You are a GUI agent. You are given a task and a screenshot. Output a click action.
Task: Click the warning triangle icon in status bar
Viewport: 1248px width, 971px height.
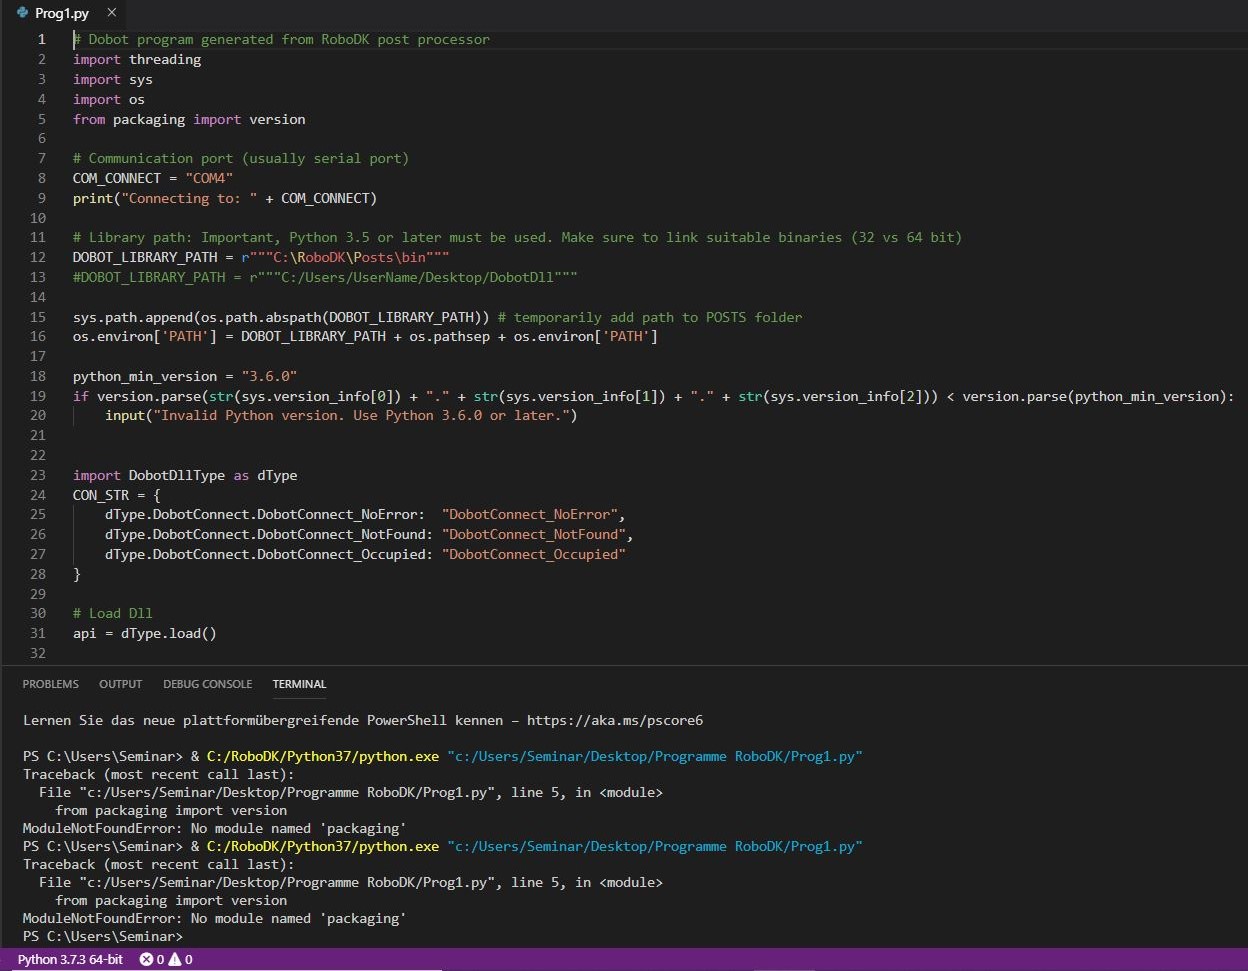pyautogui.click(x=174, y=959)
